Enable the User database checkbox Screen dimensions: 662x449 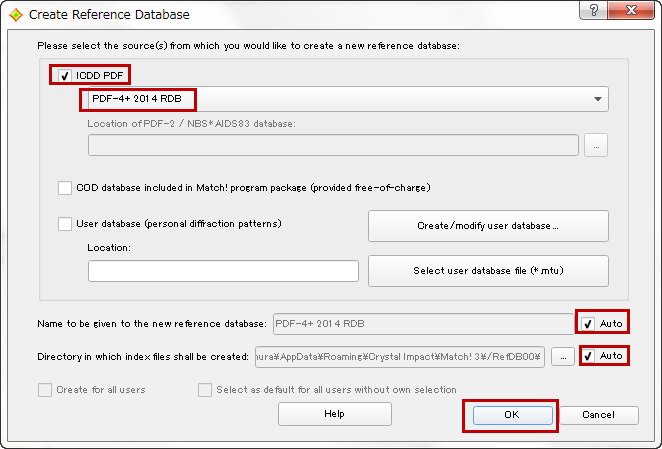[65, 224]
